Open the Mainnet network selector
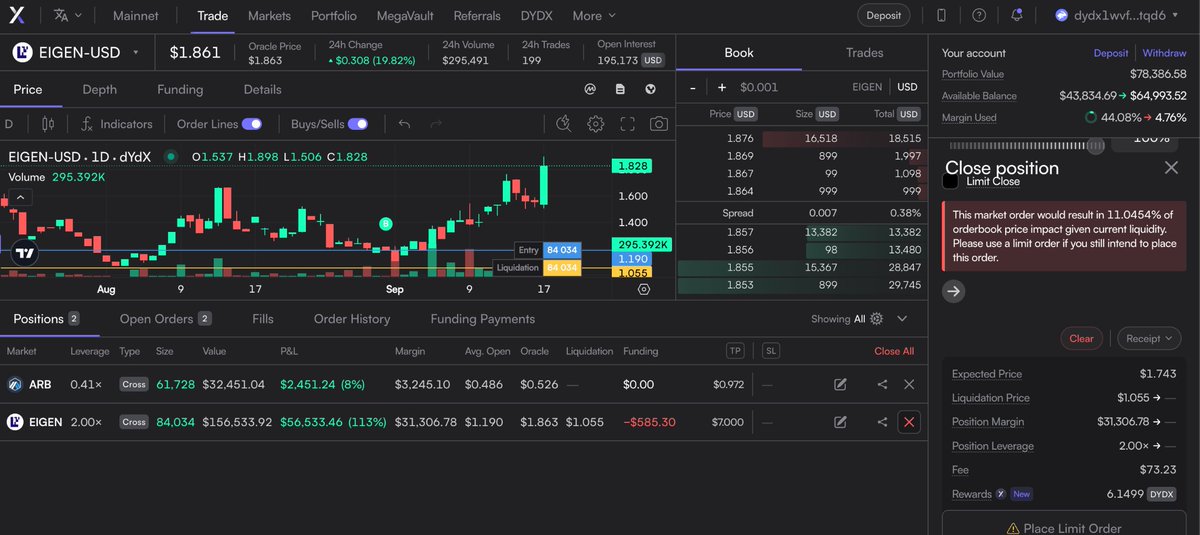The width and height of the screenshot is (1200, 535). (136, 16)
